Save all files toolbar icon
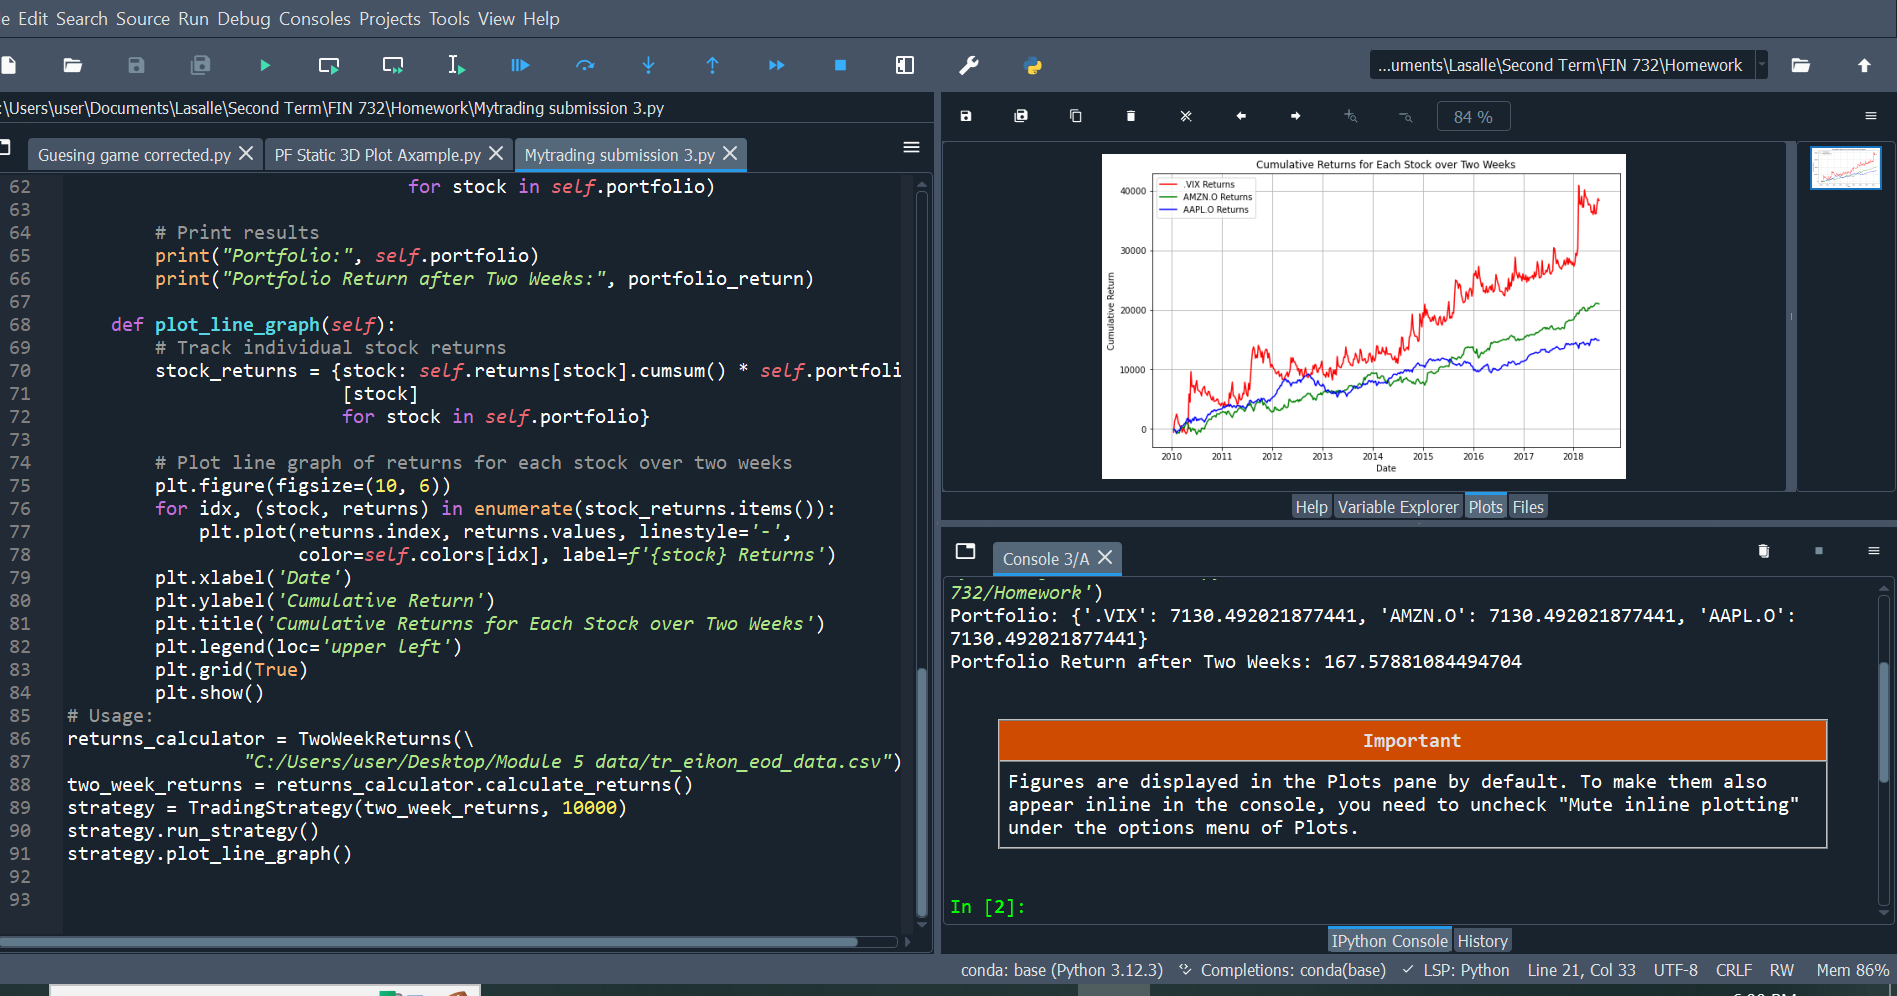Image resolution: width=1897 pixels, height=996 pixels. (200, 65)
